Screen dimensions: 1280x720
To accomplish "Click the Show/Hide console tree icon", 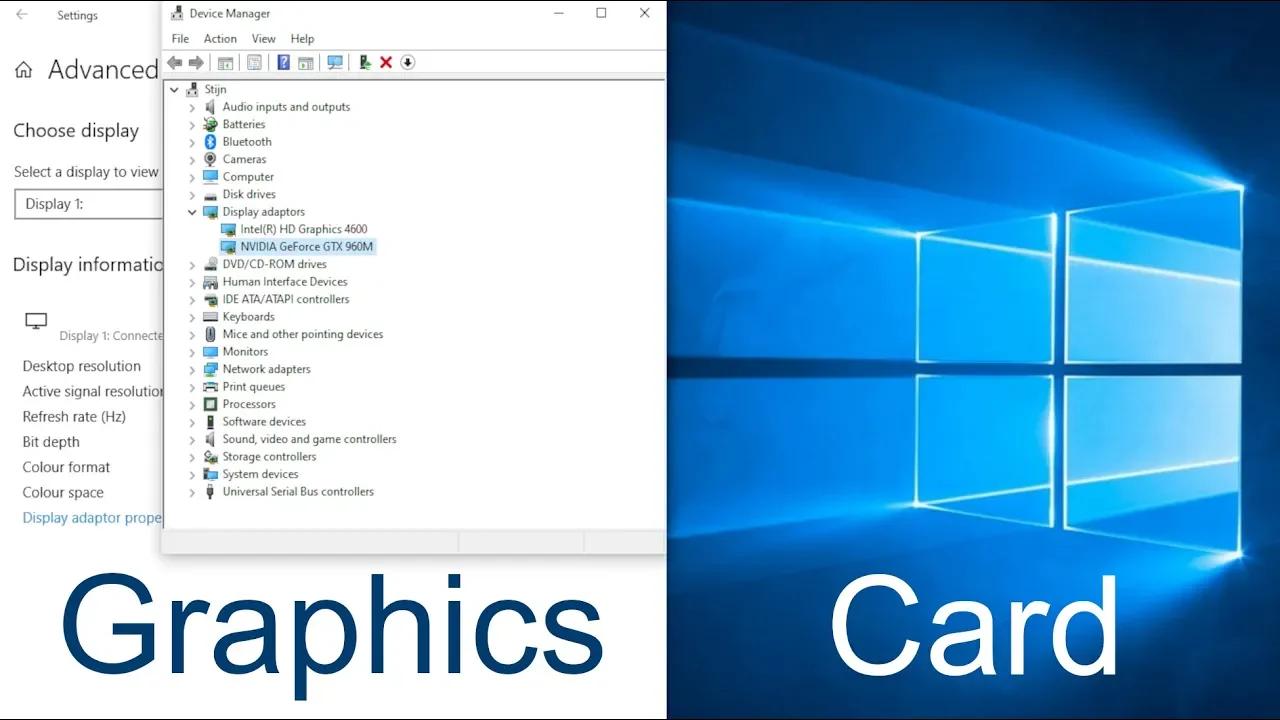I will [226, 62].
